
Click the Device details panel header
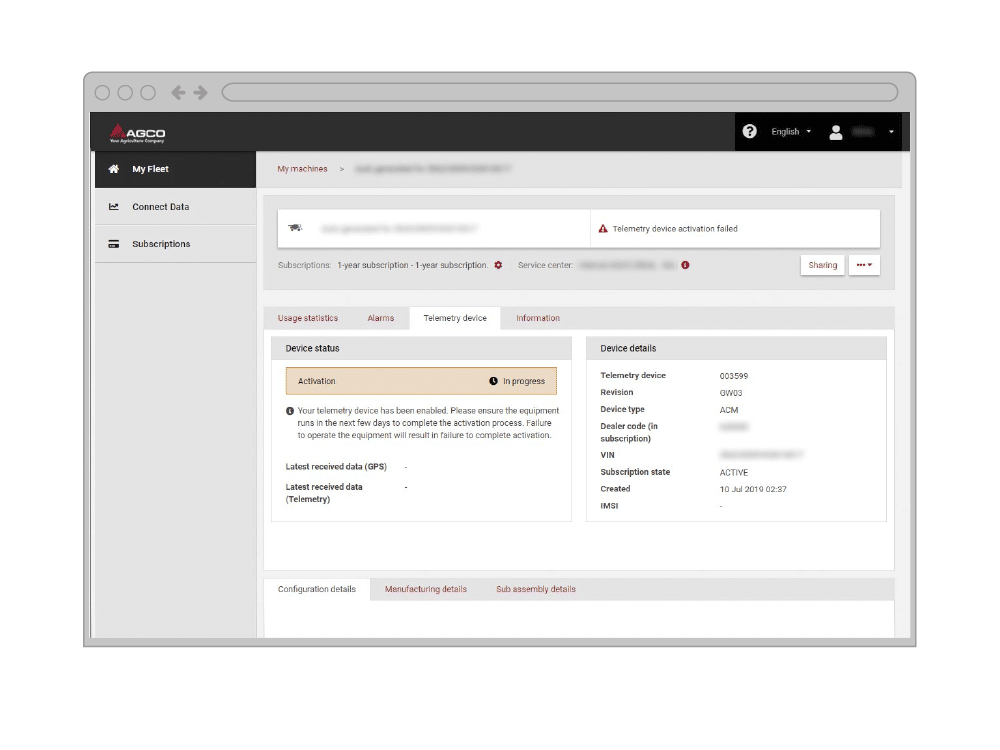(x=736, y=348)
